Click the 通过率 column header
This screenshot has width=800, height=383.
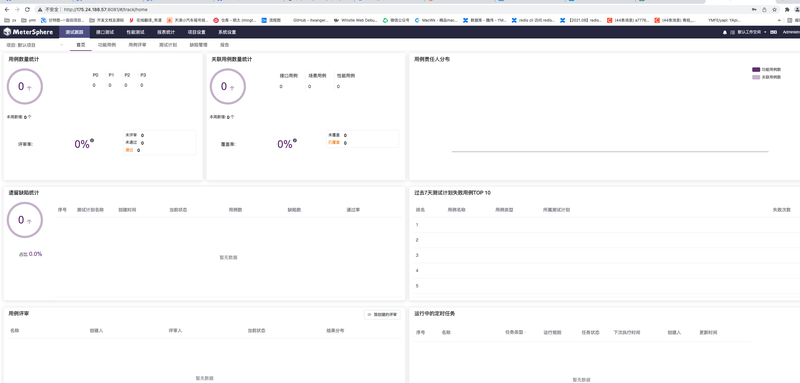(x=354, y=210)
